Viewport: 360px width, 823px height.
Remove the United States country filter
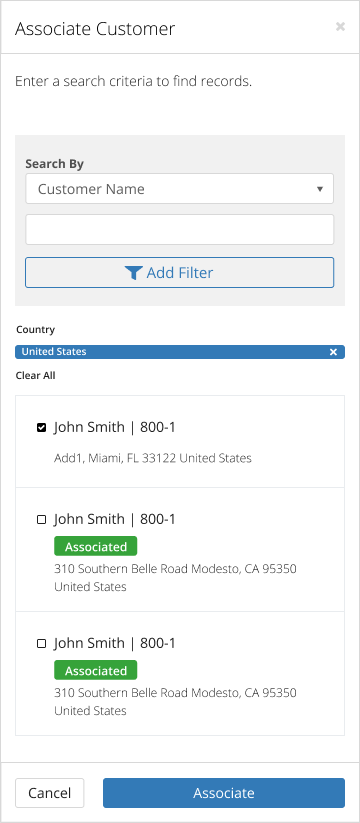pyautogui.click(x=333, y=352)
